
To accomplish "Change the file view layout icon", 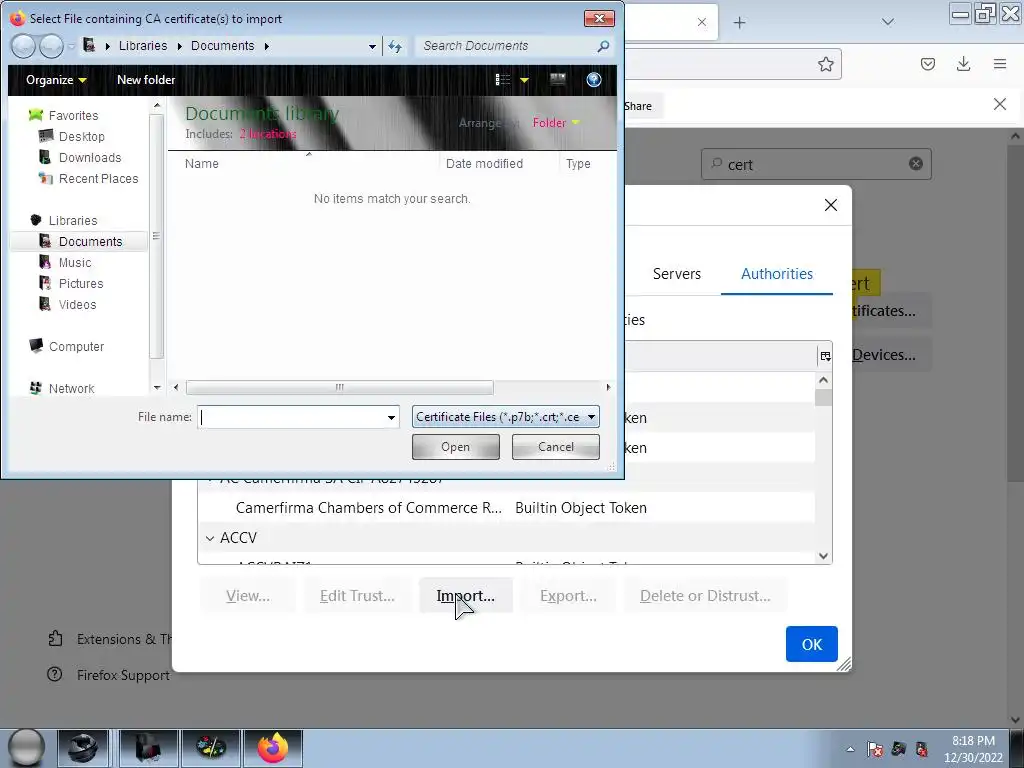I will click(503, 80).
